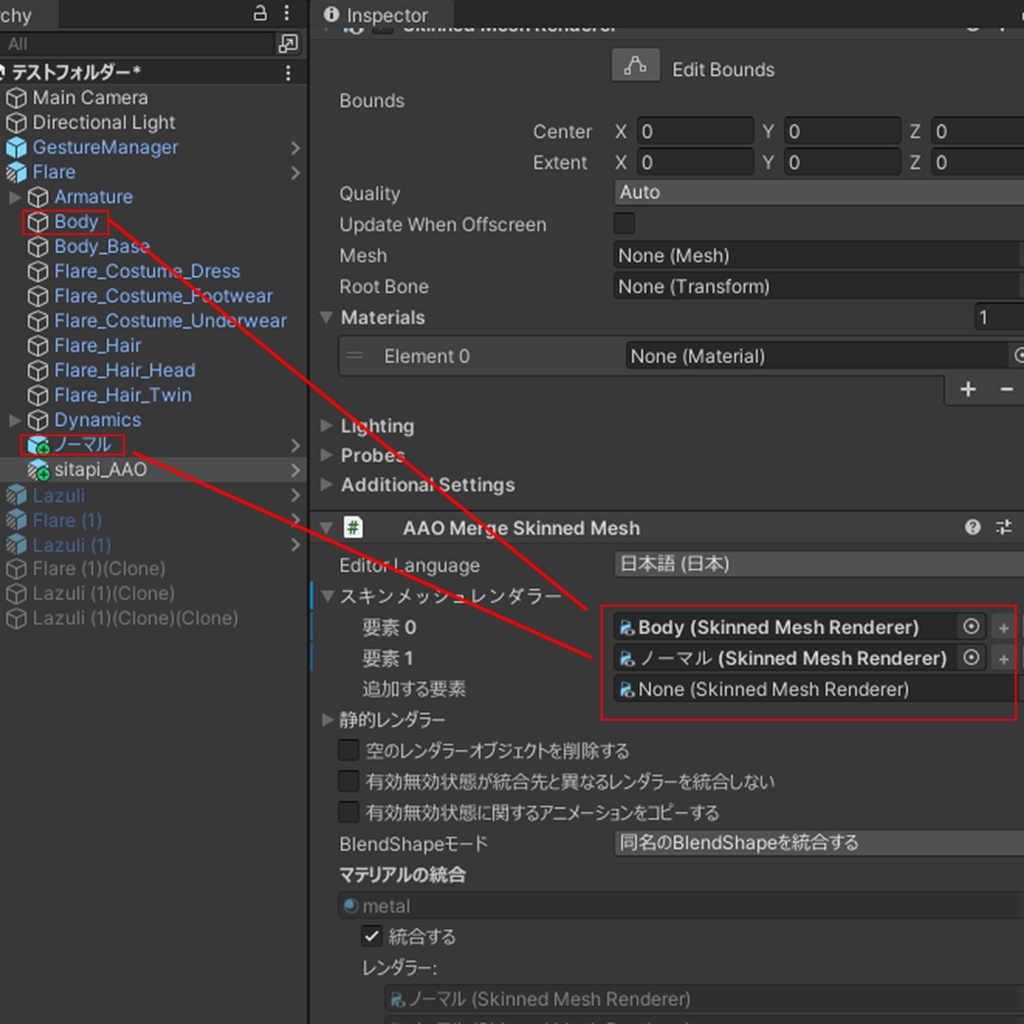Screen dimensions: 1024x1024
Task: Collapse the AAO Merge Skinned Mesh component
Action: point(325,527)
